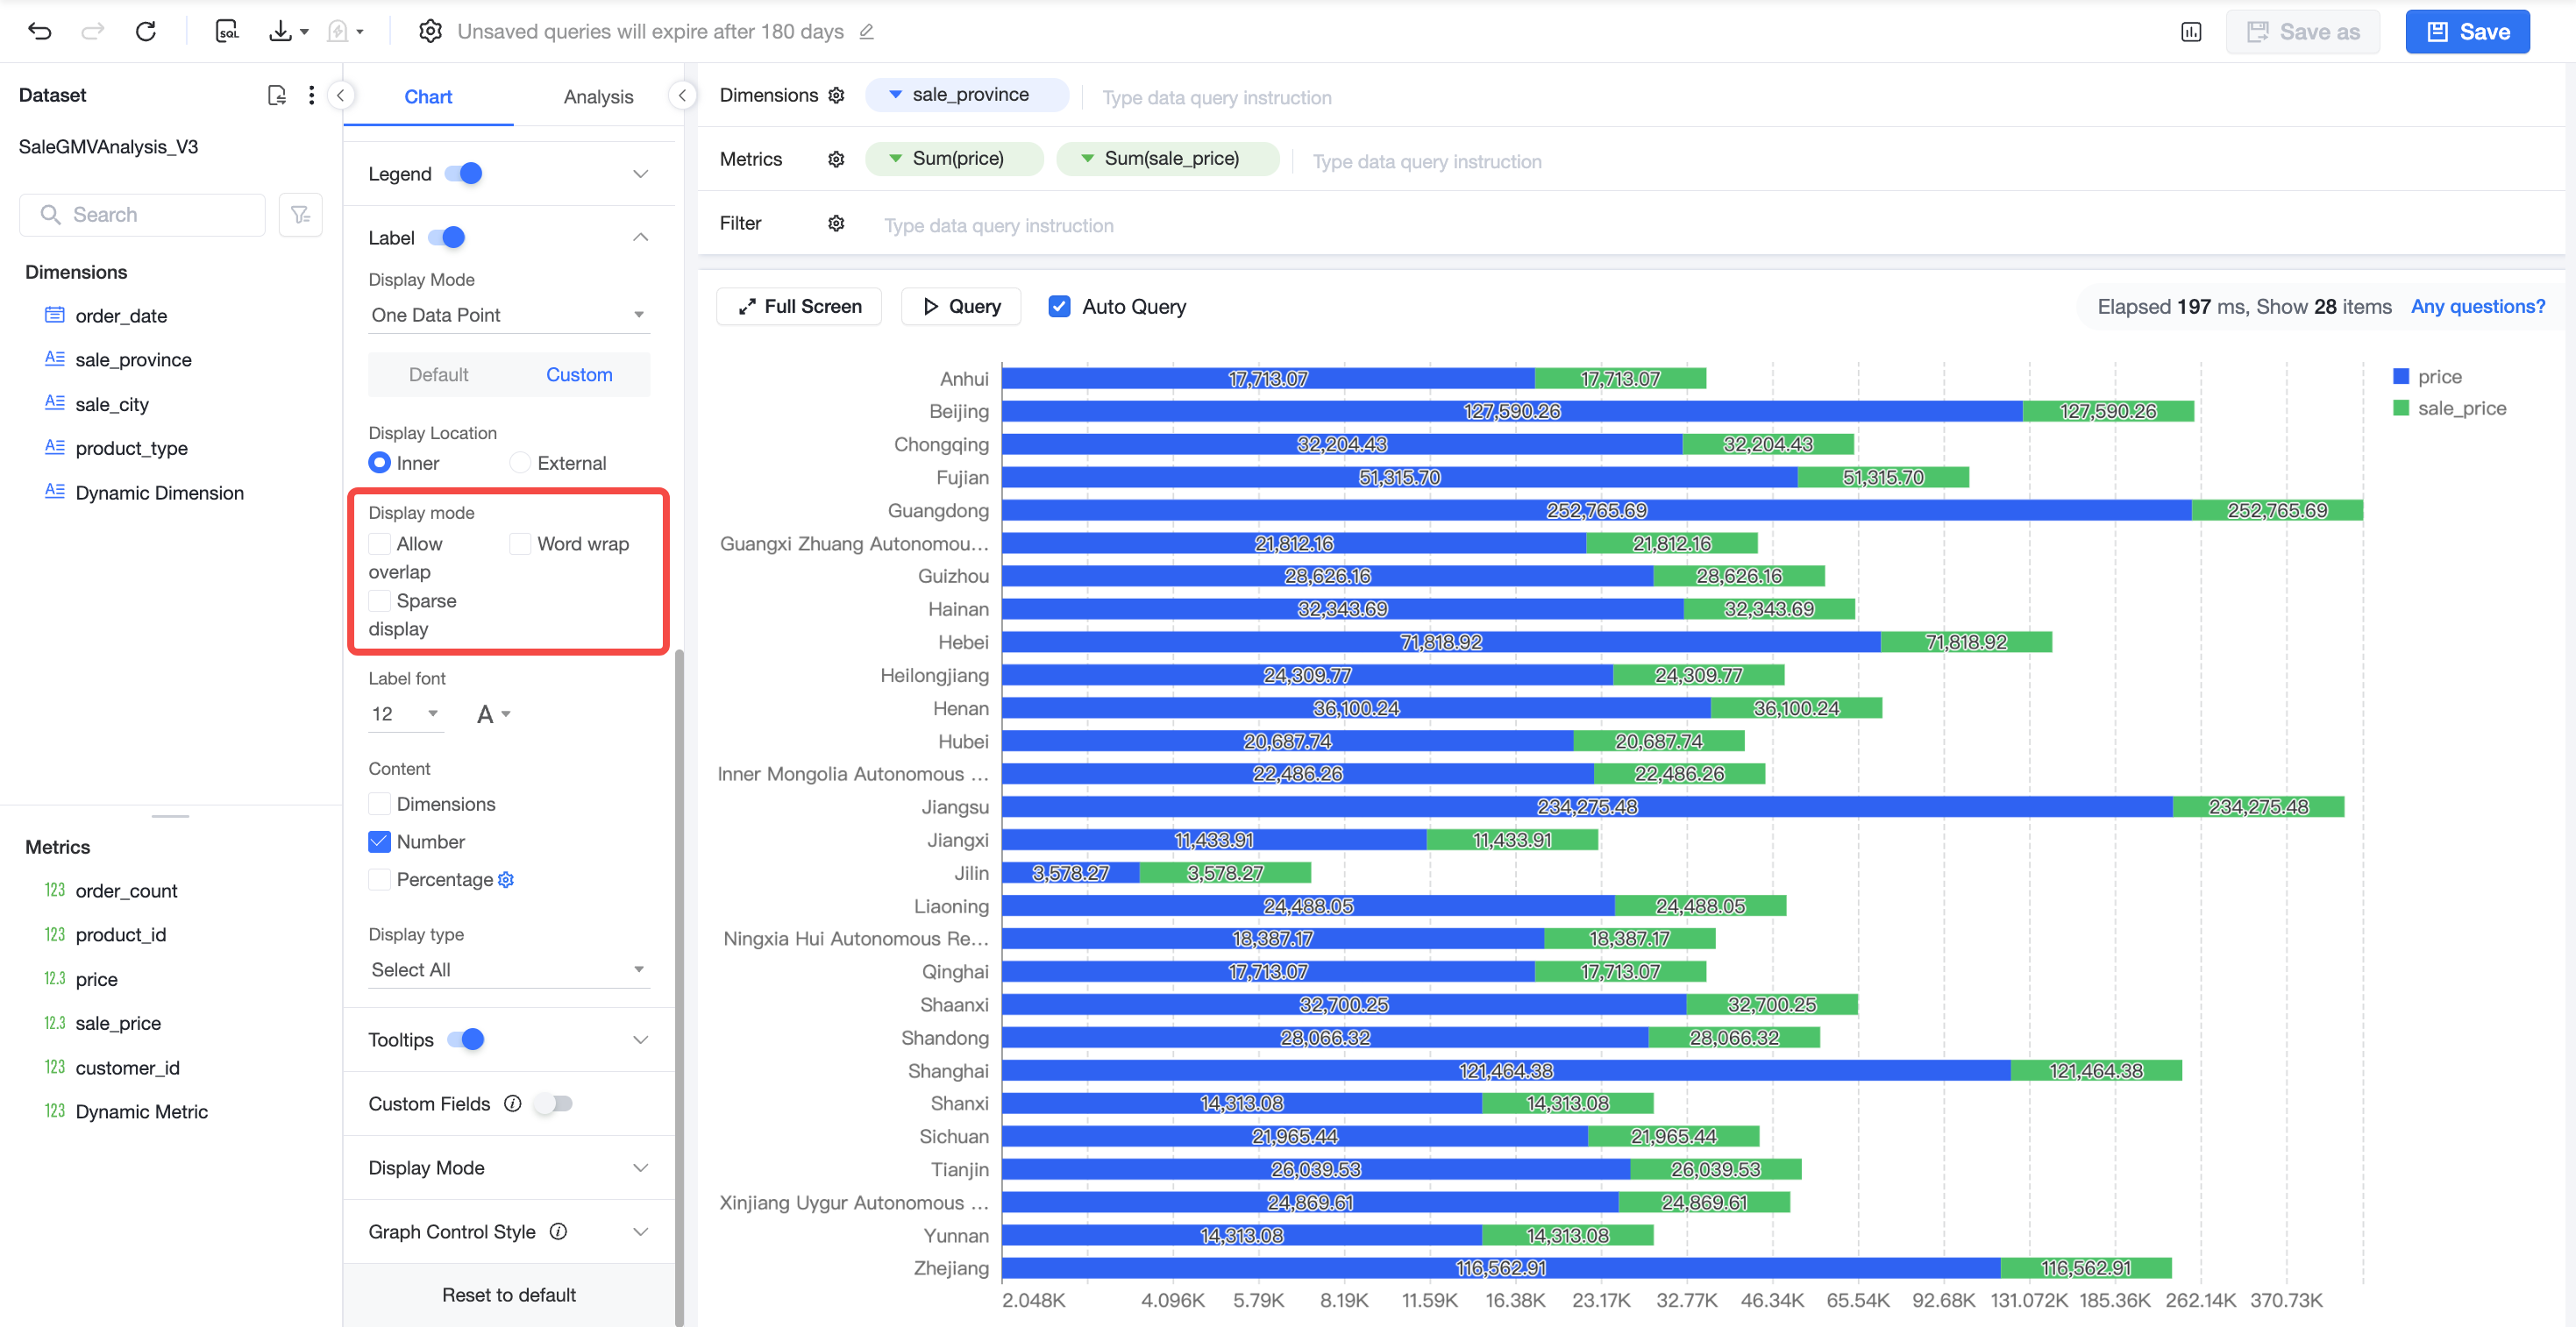This screenshot has height=1327, width=2576.
Task: Enable the Custom Fields toggle
Action: click(x=553, y=1103)
